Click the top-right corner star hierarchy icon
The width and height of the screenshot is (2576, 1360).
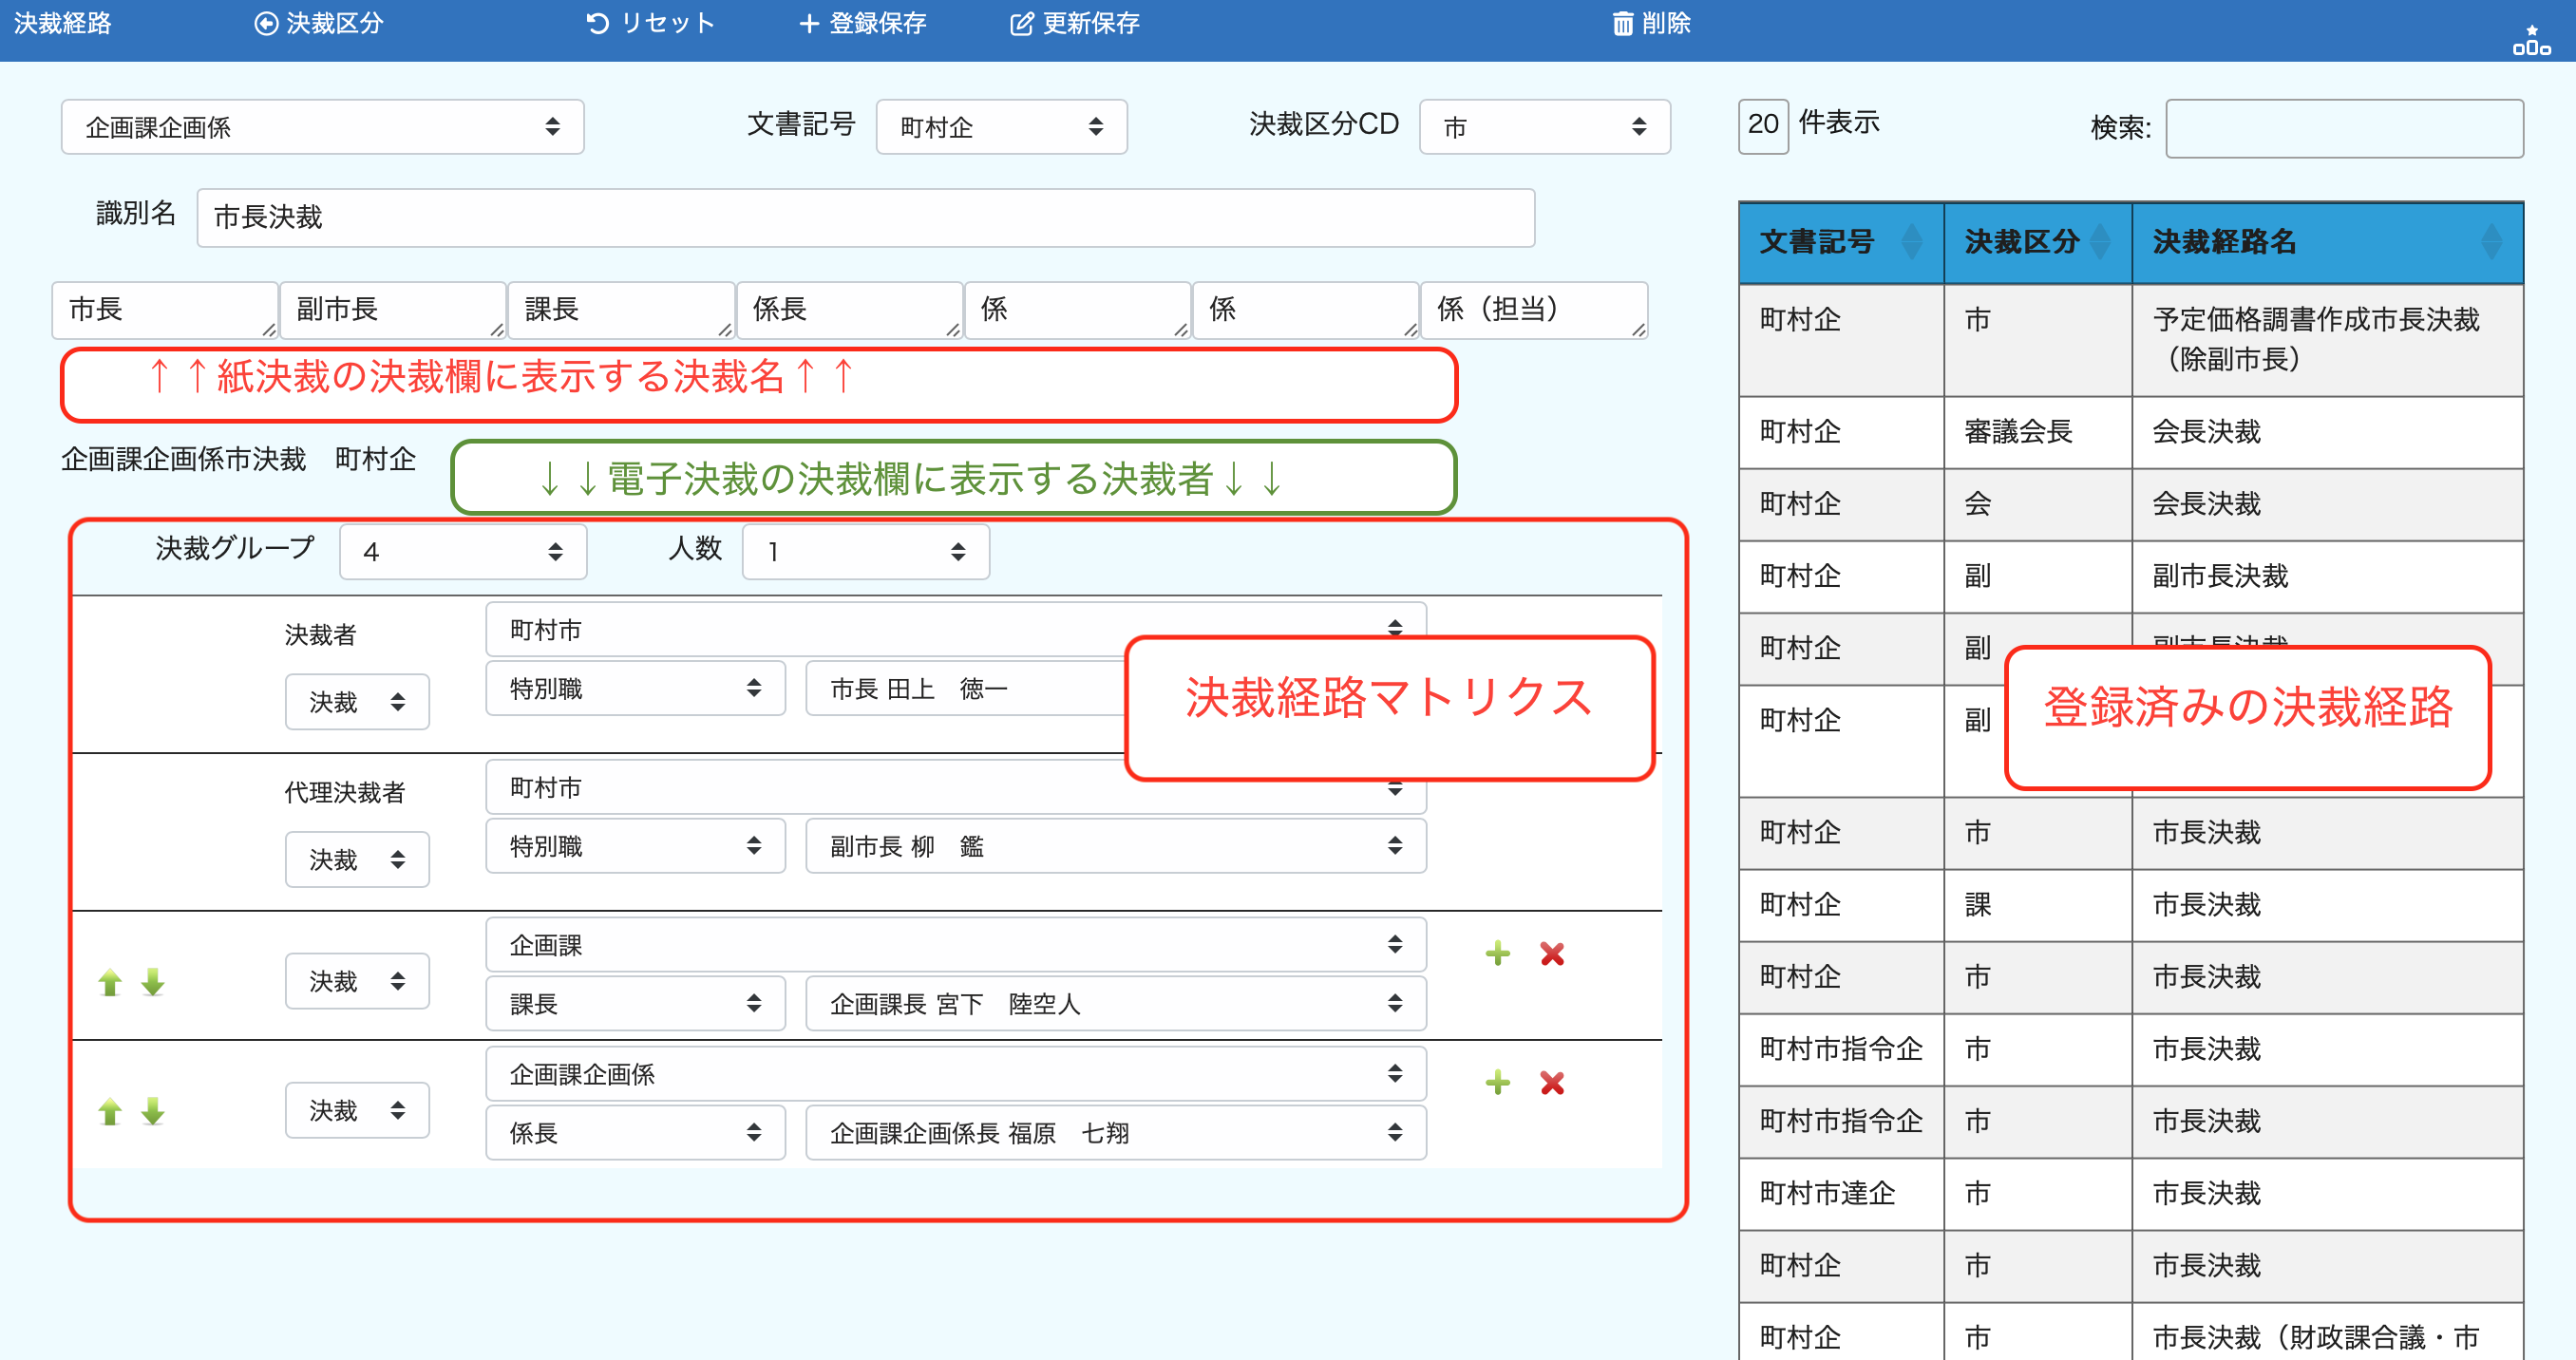point(2531,40)
